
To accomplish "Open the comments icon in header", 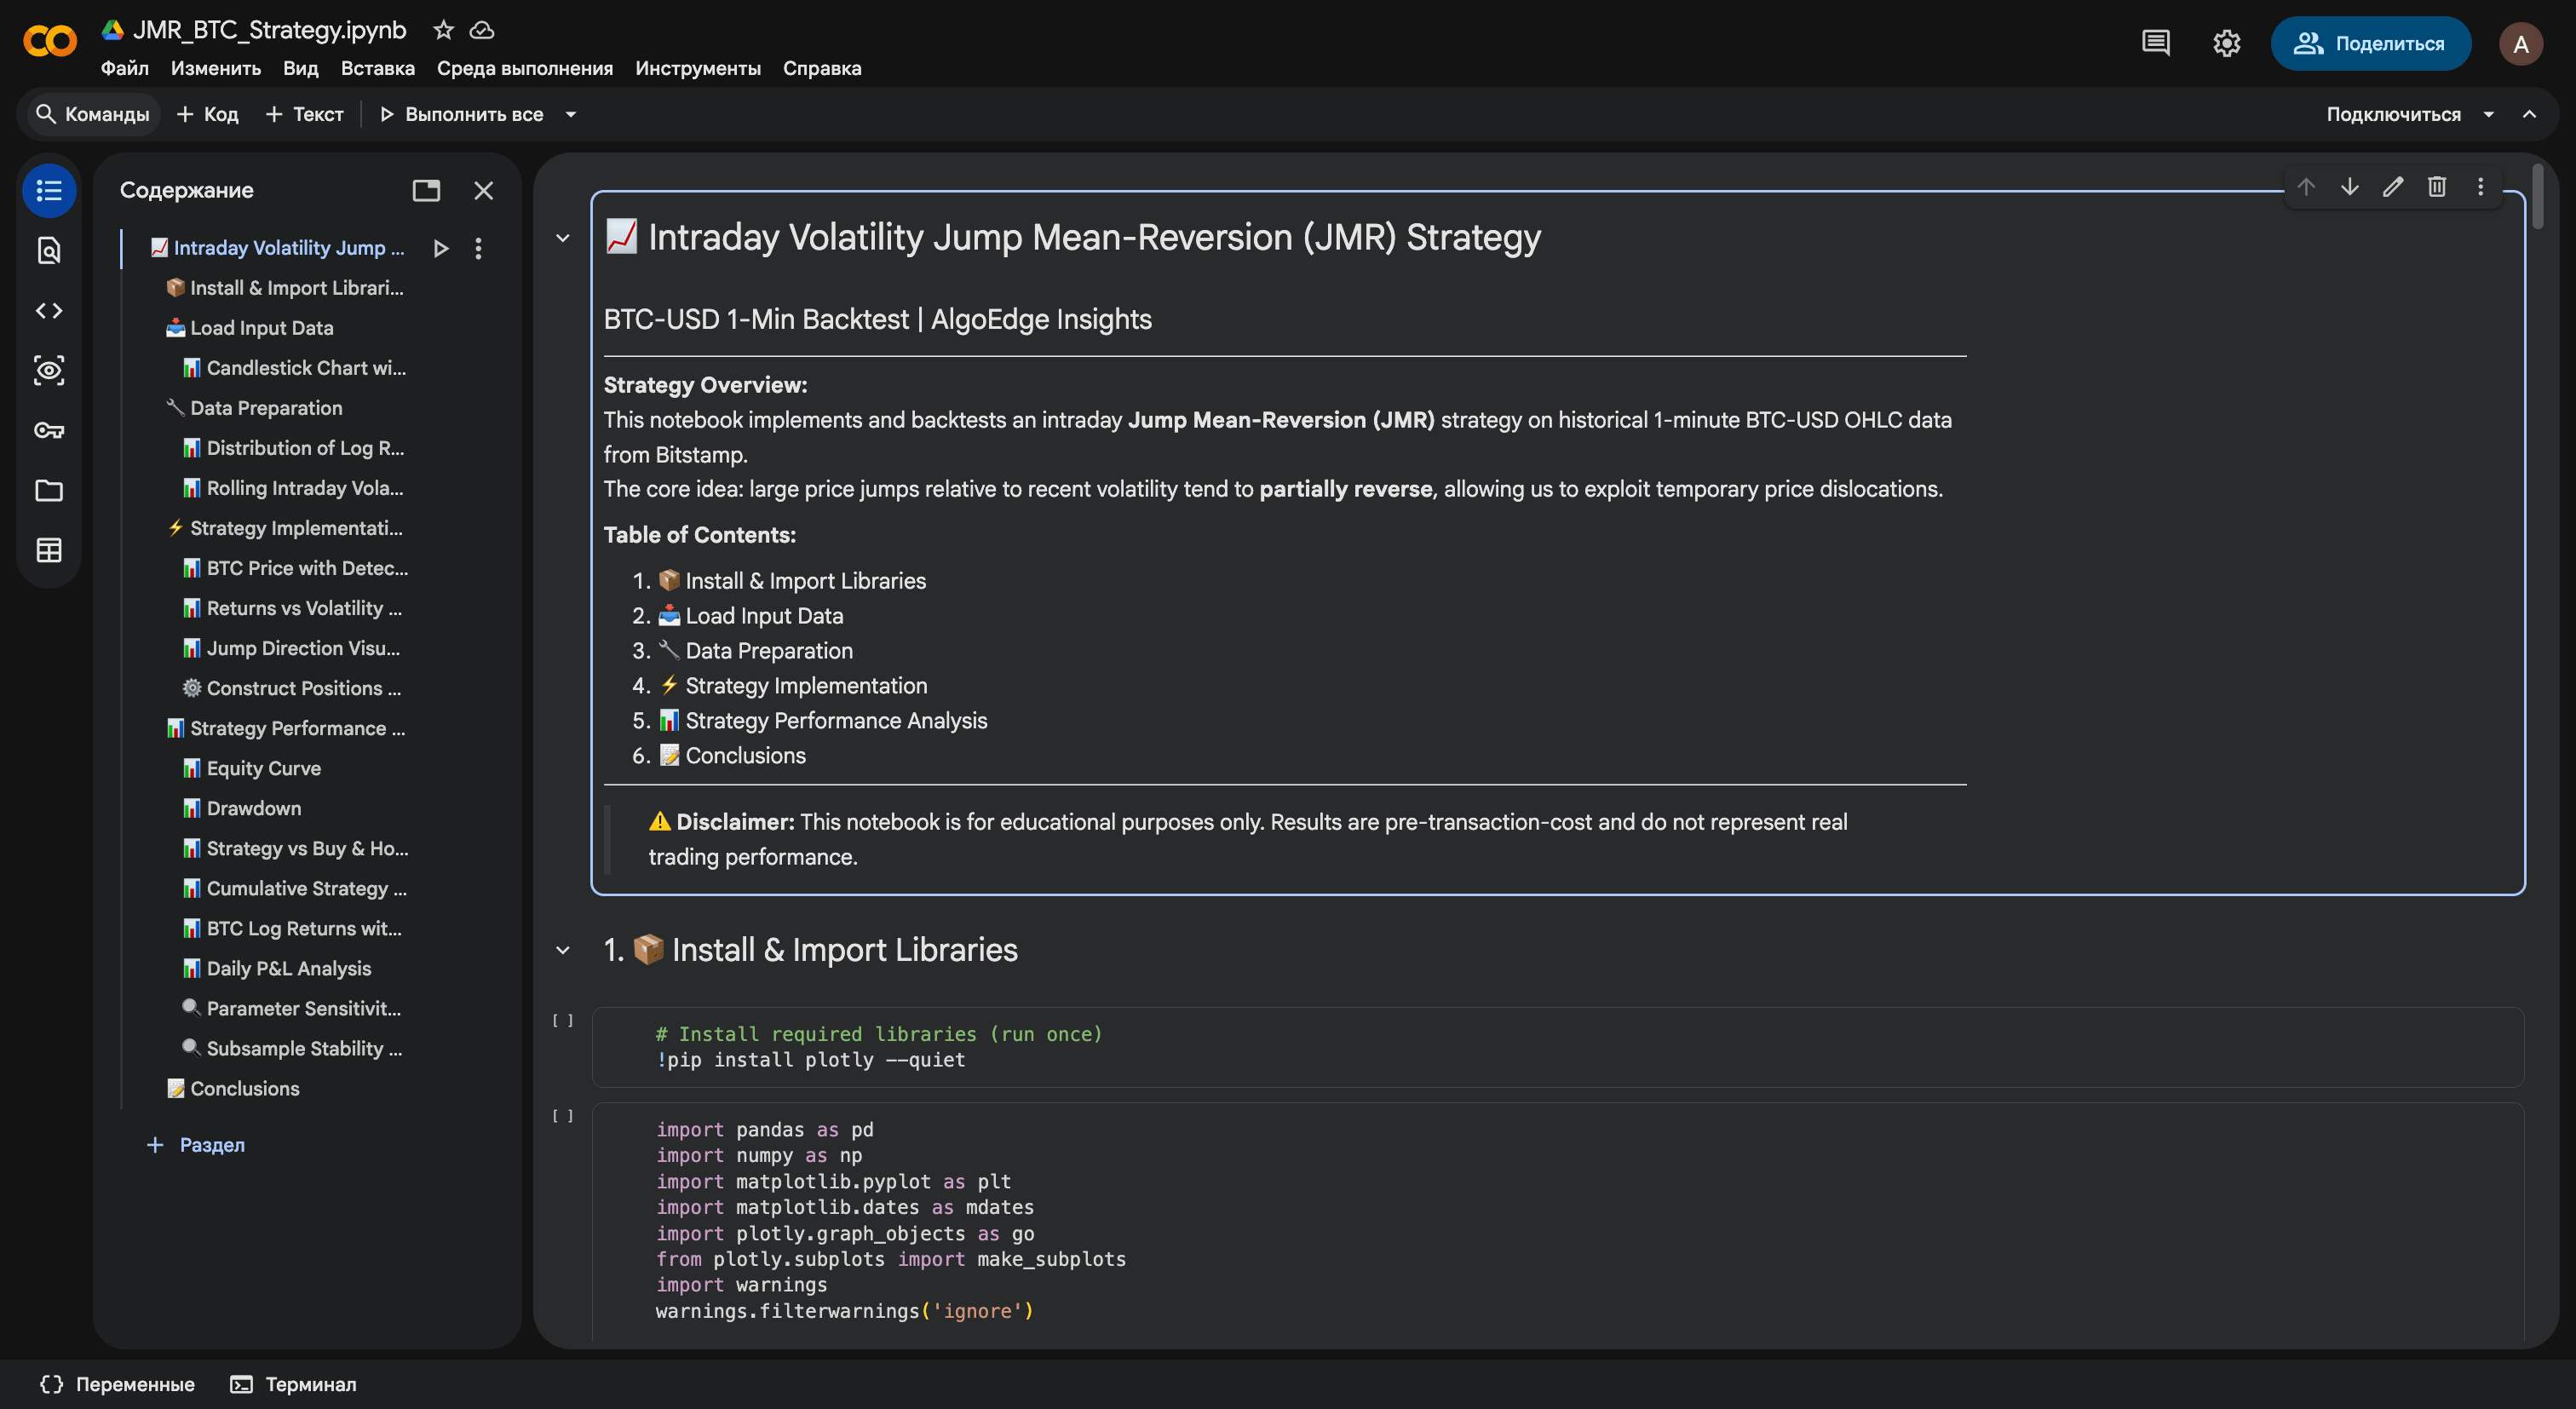I will pyautogui.click(x=2155, y=43).
